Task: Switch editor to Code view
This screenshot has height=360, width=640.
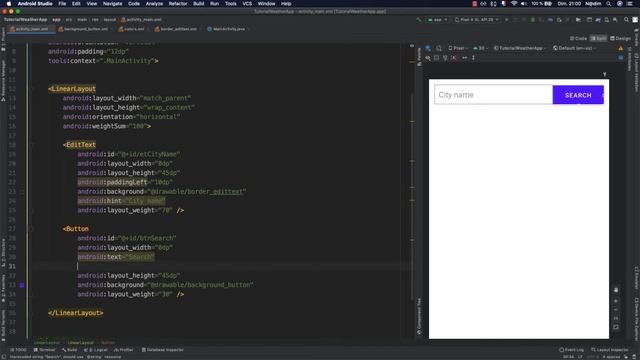Action: point(578,38)
